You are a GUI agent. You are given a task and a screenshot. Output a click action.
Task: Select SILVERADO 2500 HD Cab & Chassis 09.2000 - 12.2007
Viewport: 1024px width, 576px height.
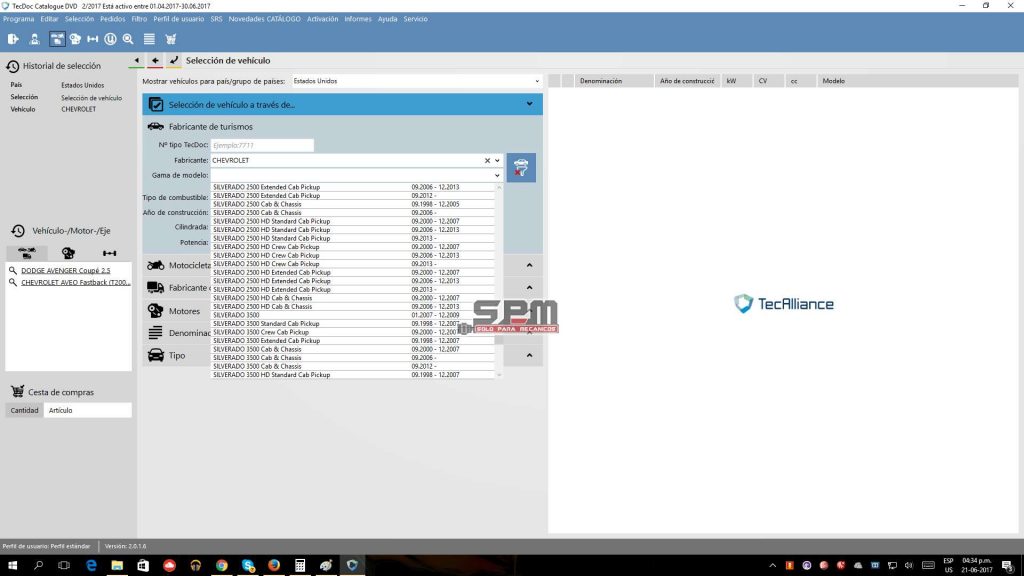pos(353,298)
